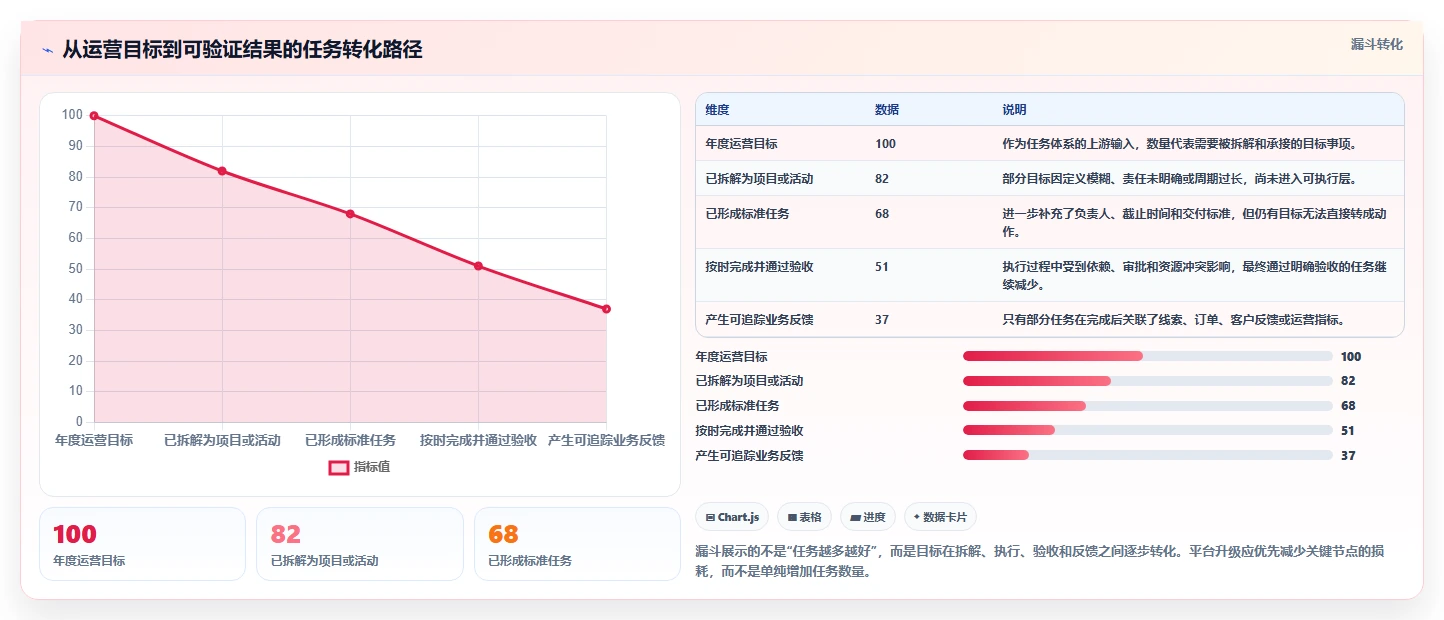Click the chart point for 产生可追踪业务反馈
The height and width of the screenshot is (620, 1444).
coord(606,309)
